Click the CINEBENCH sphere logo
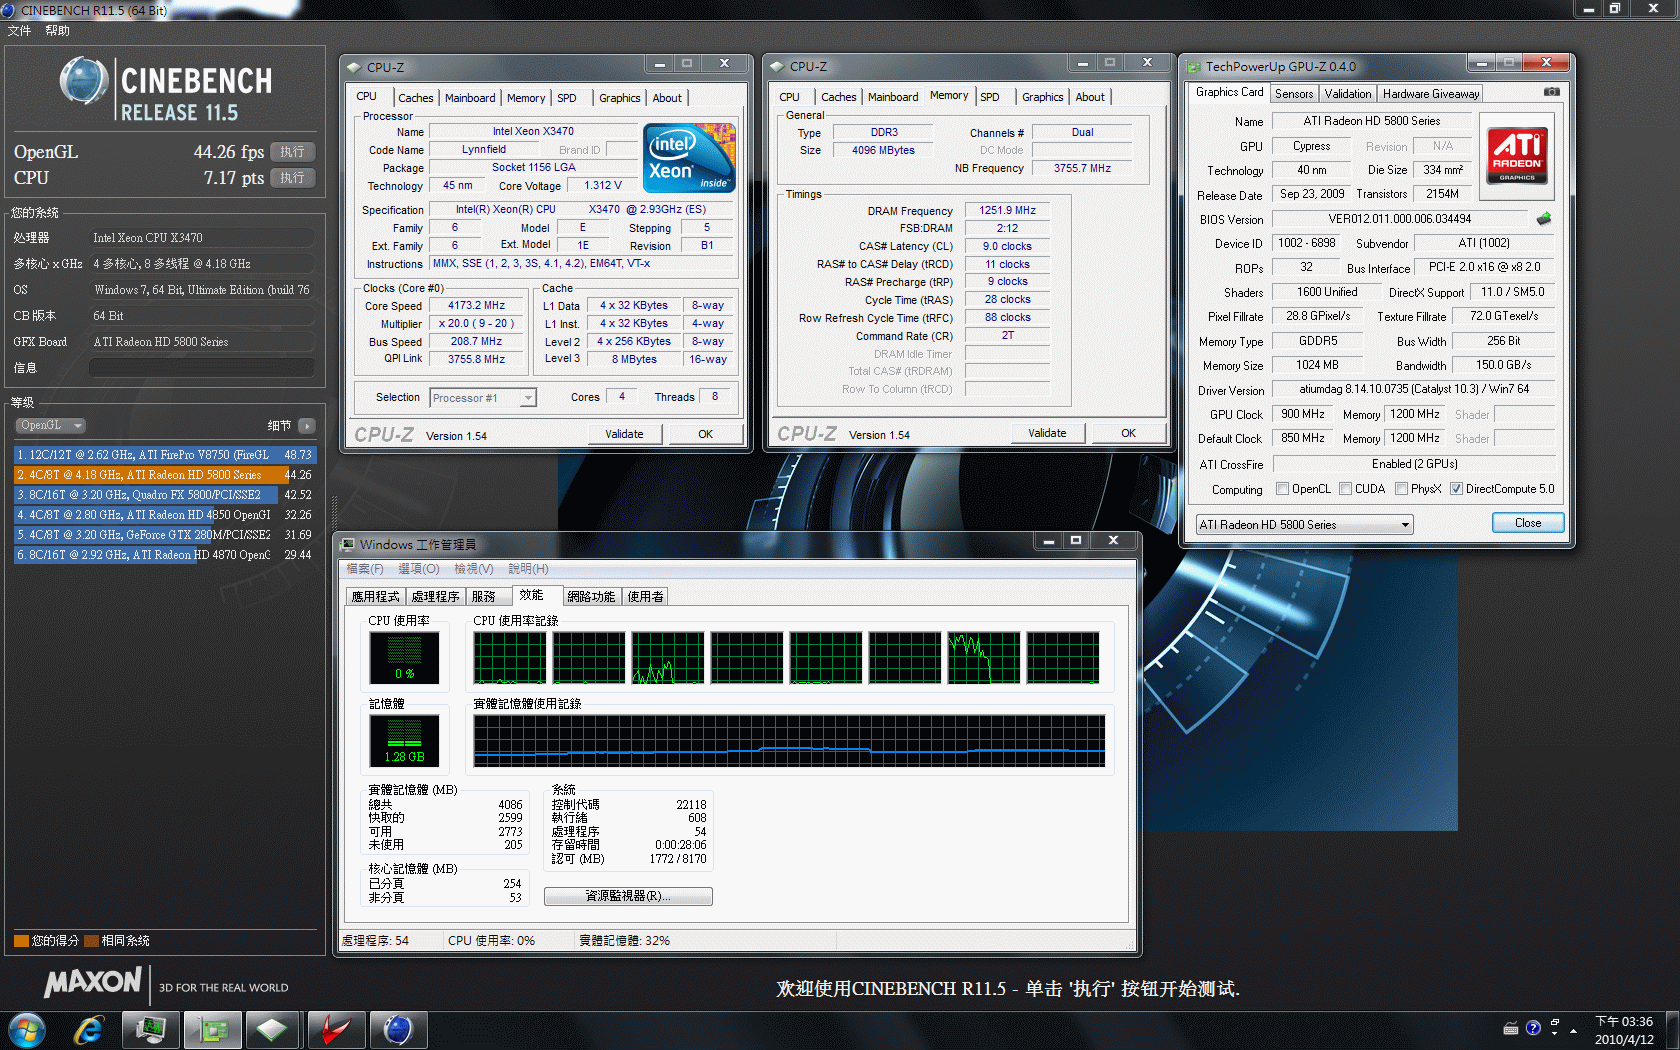Image resolution: width=1680 pixels, height=1050 pixels. pos(84,81)
